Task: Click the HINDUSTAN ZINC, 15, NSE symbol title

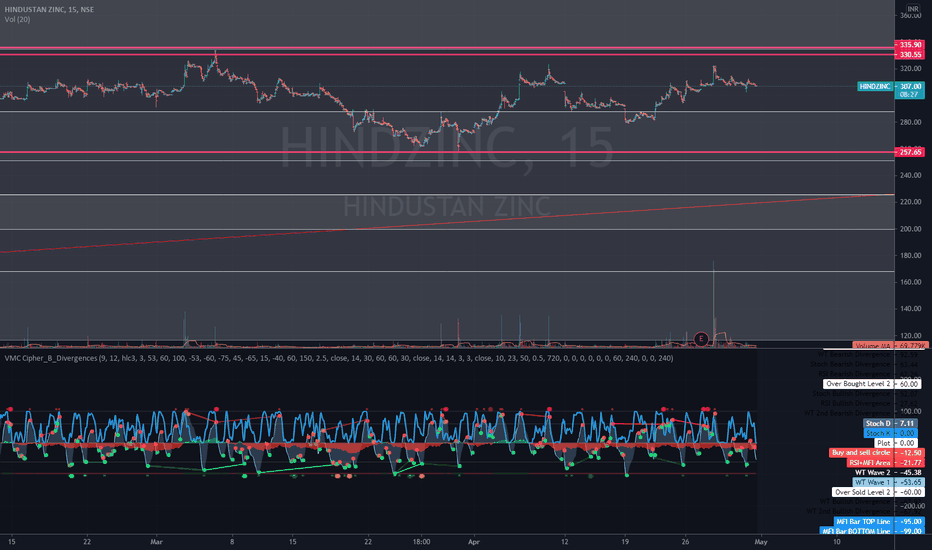Action: (x=49, y=10)
